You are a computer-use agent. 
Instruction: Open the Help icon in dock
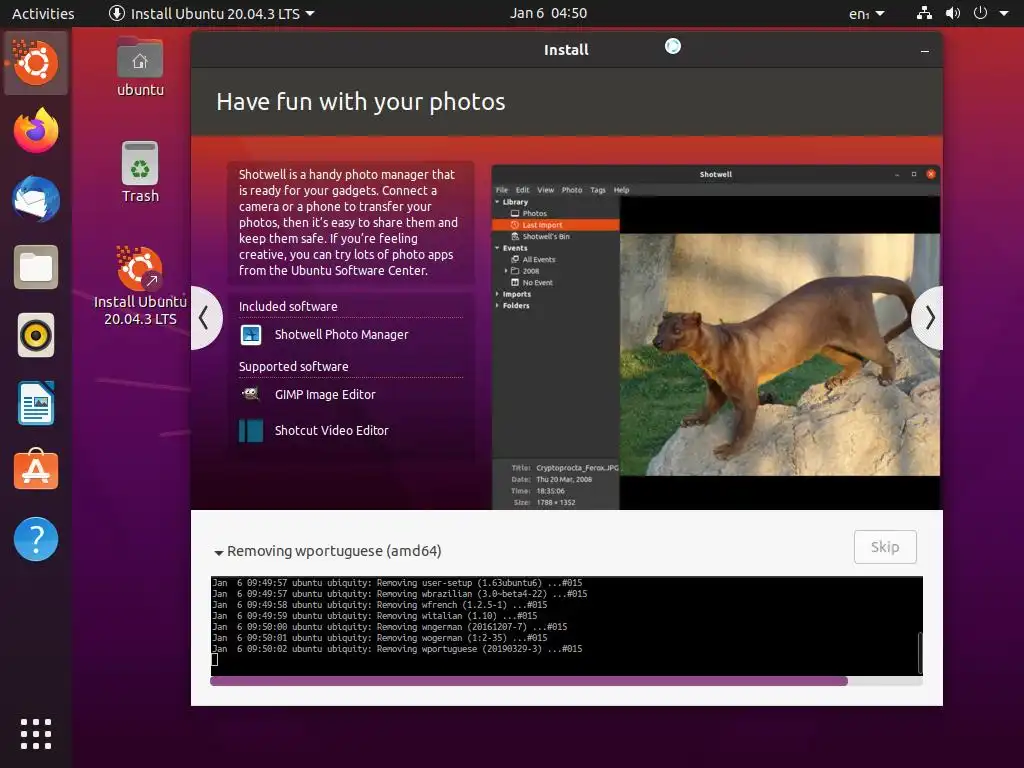[x=36, y=539]
